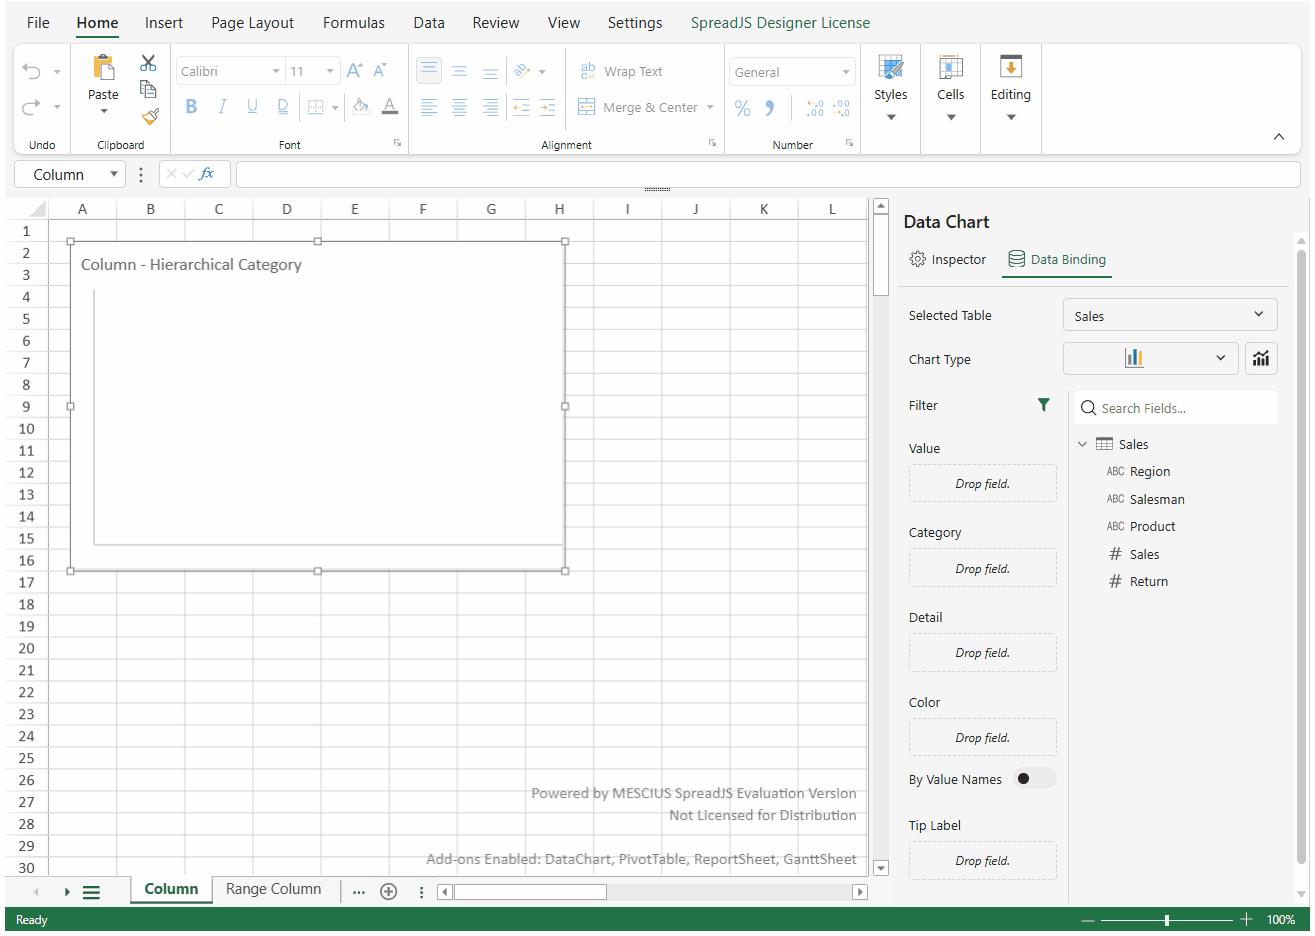Apply Percent Style number format
The width and height of the screenshot is (1315, 936).
point(742,108)
